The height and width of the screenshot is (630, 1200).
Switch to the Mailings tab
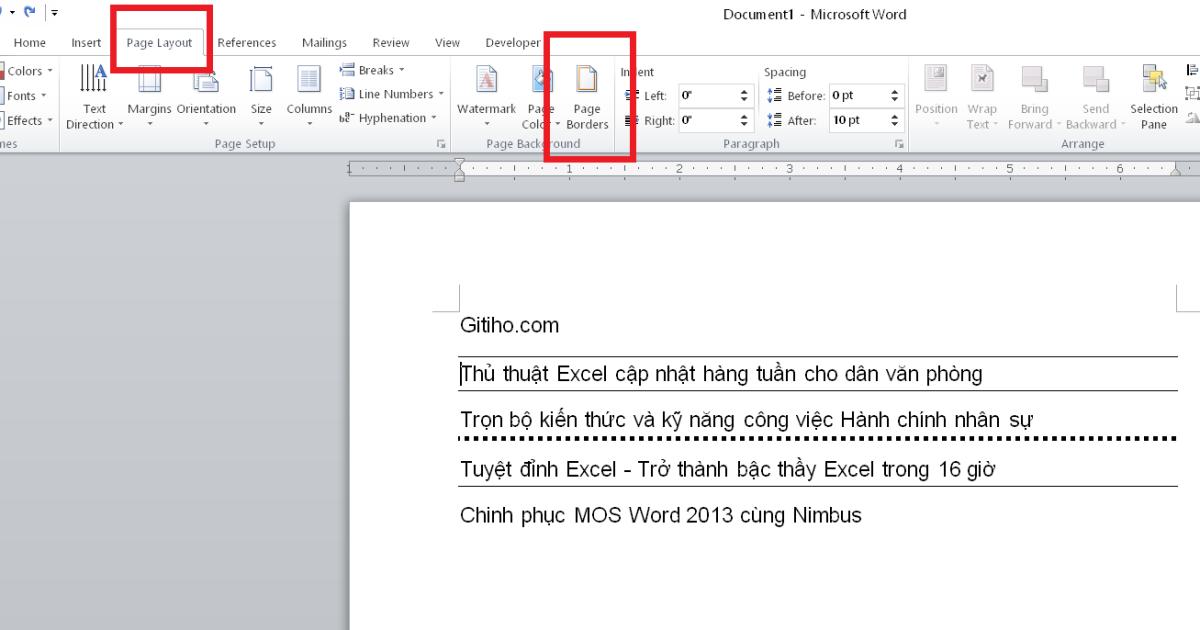[x=324, y=43]
